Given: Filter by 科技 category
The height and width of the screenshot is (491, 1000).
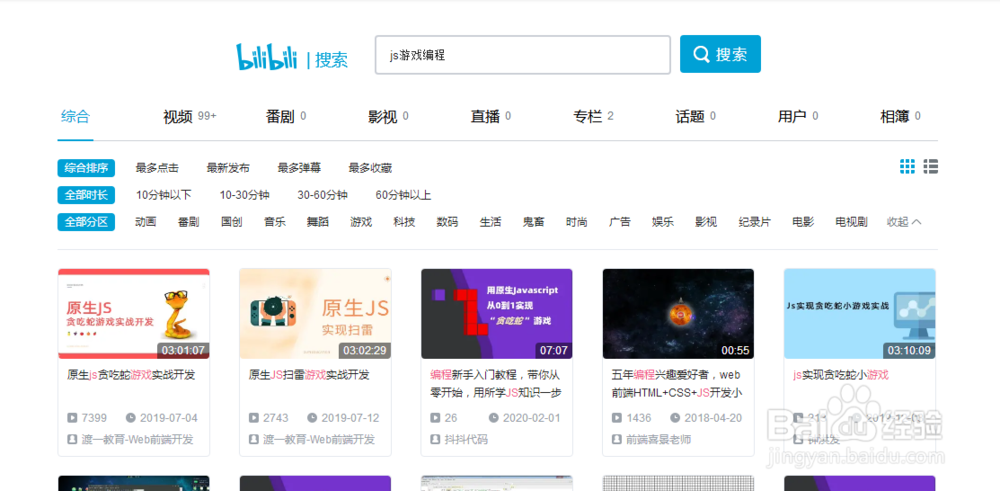Looking at the screenshot, I should coord(404,222).
